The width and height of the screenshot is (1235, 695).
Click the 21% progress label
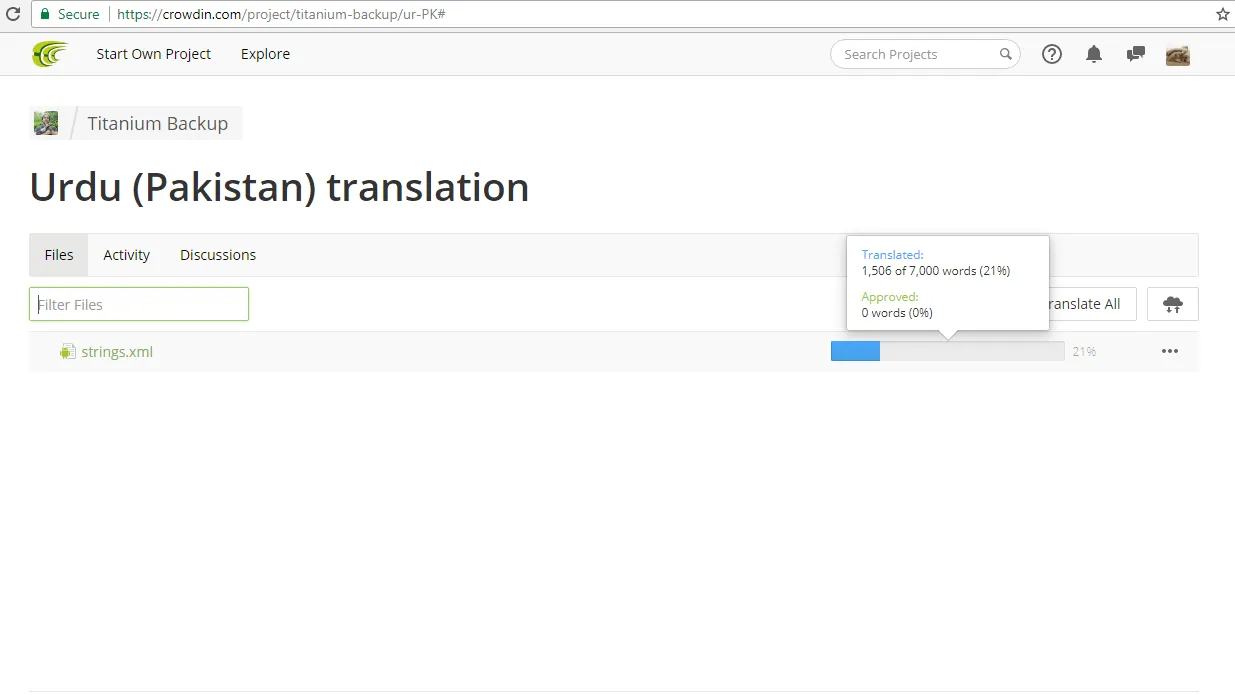(1084, 352)
